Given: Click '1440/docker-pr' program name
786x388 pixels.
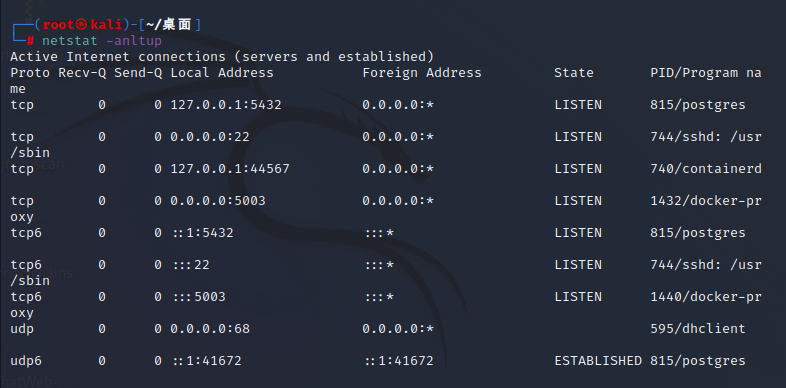Looking at the screenshot, I should (x=706, y=297).
